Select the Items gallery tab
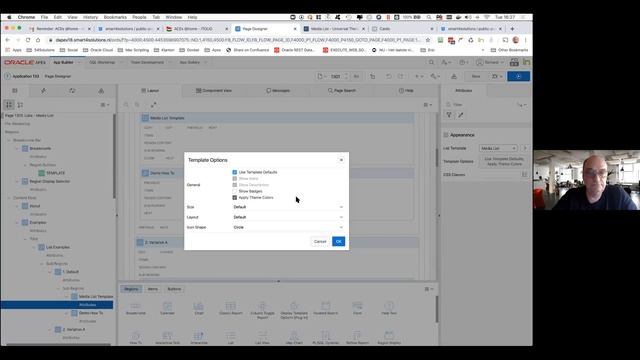 pyautogui.click(x=153, y=289)
